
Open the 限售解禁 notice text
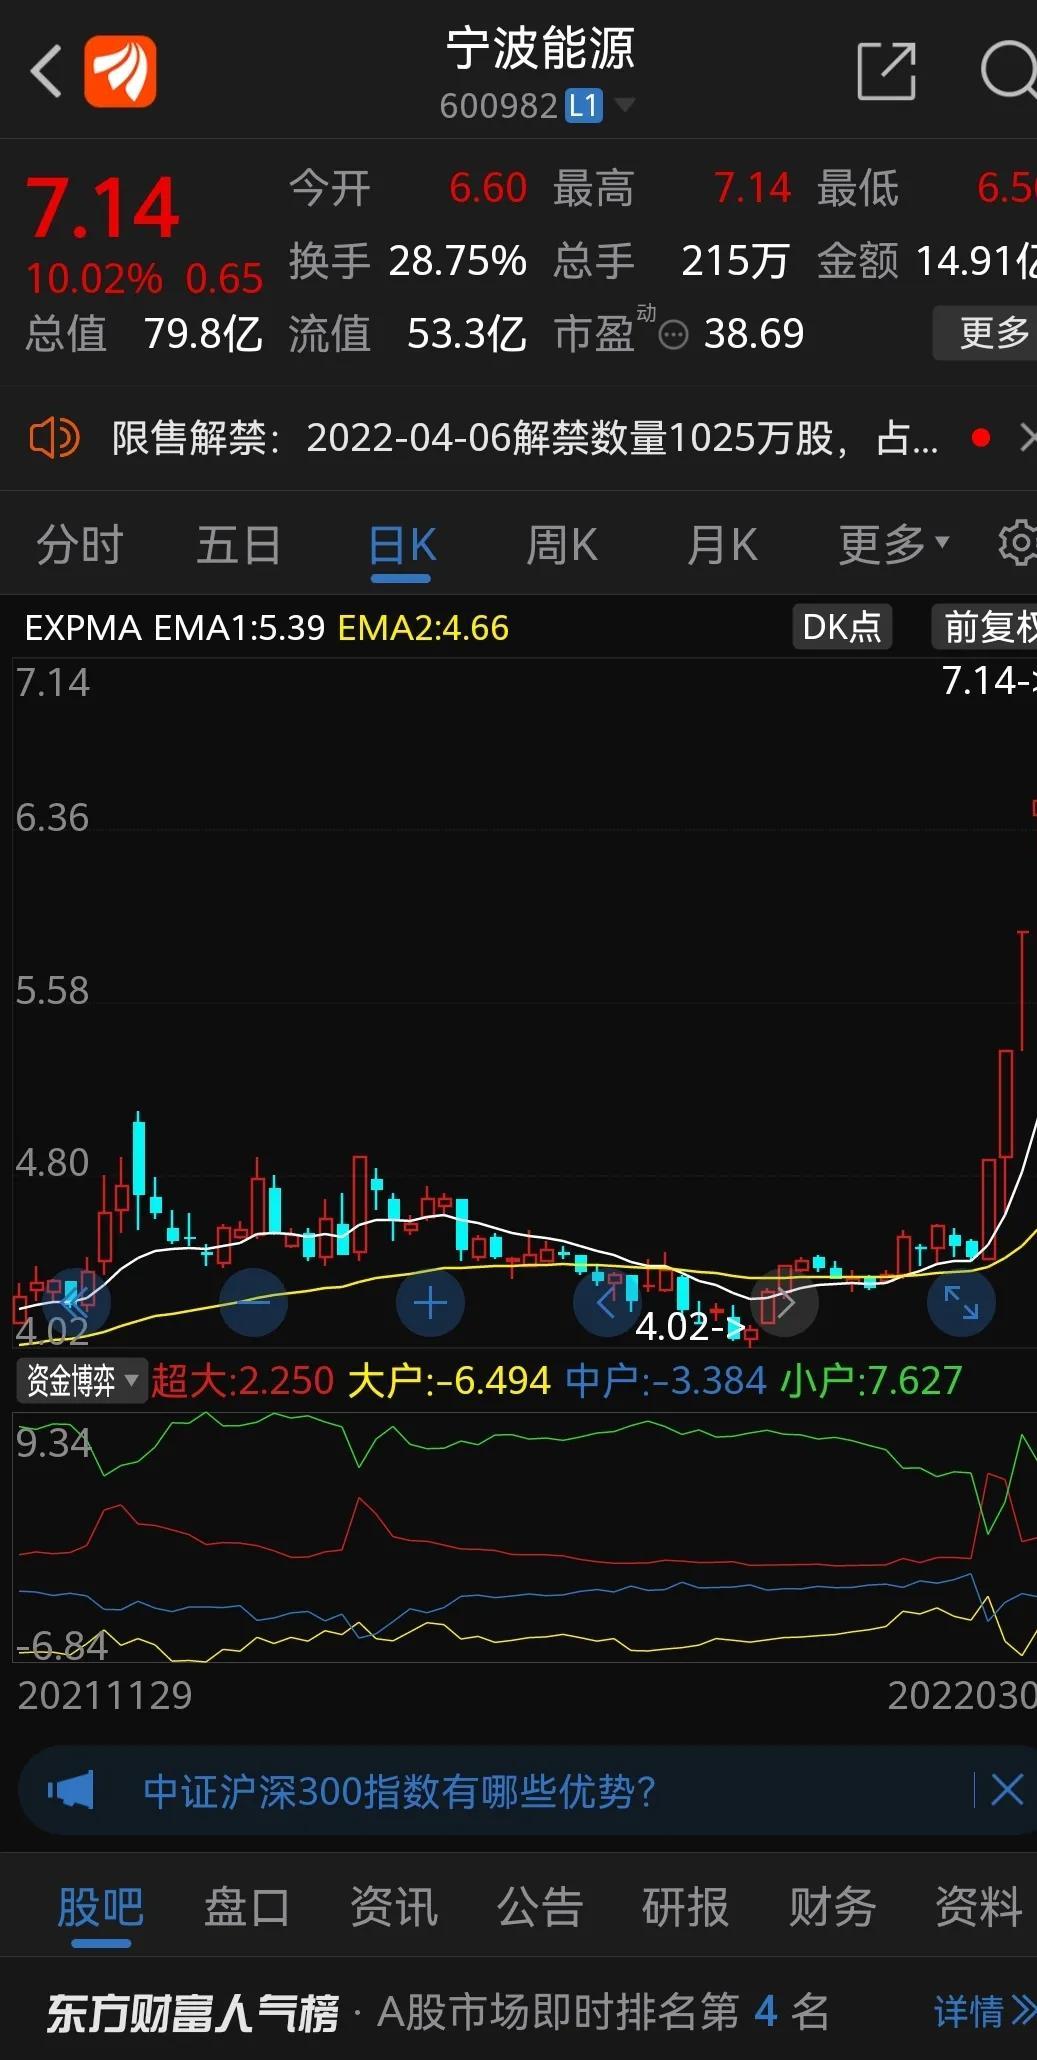525,438
